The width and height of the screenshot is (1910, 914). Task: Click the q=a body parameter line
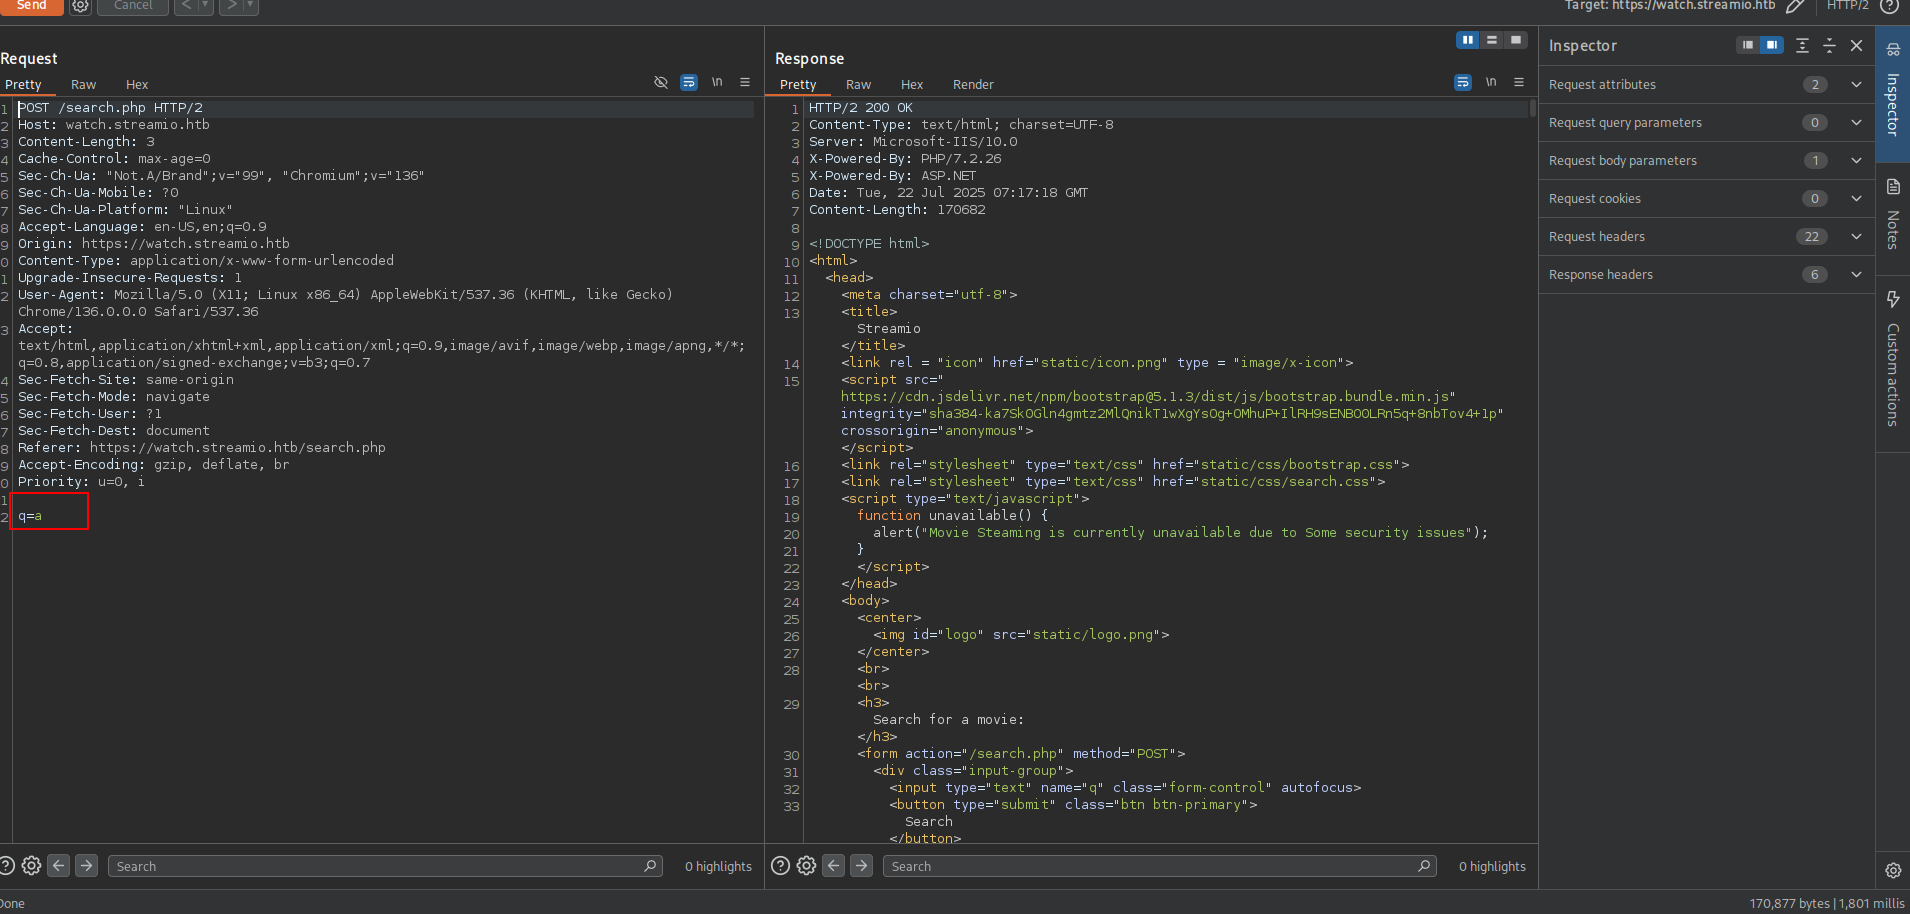pyautogui.click(x=30, y=516)
